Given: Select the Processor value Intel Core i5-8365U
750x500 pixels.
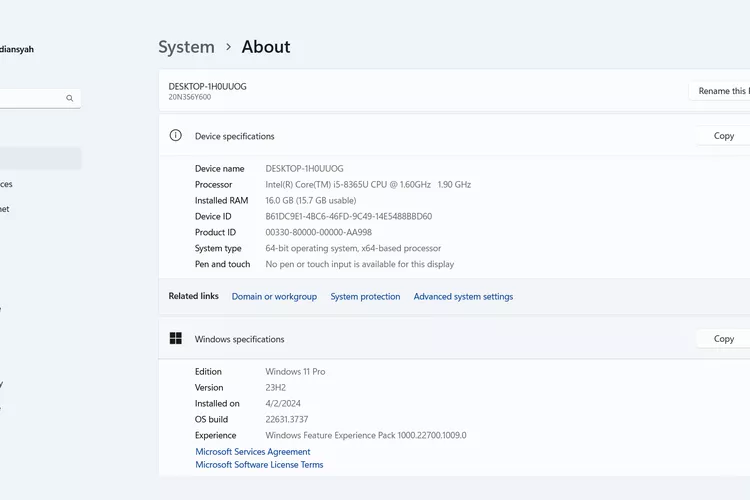Looking at the screenshot, I should tap(368, 185).
